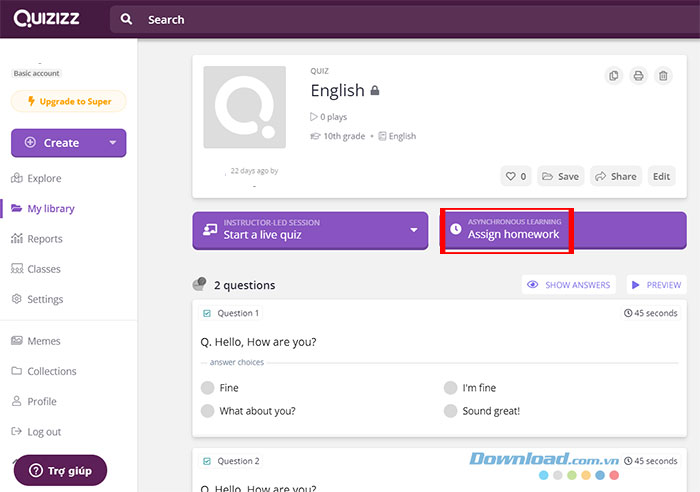700x492 pixels.
Task: Click into the Search field
Action: (400, 19)
